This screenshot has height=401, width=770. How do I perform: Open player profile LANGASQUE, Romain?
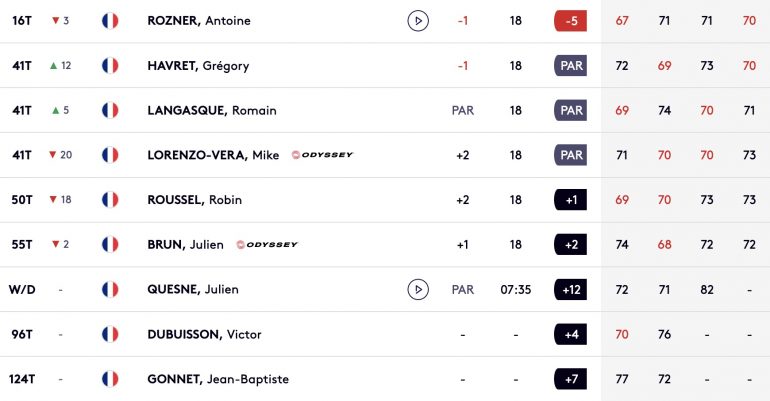212,110
